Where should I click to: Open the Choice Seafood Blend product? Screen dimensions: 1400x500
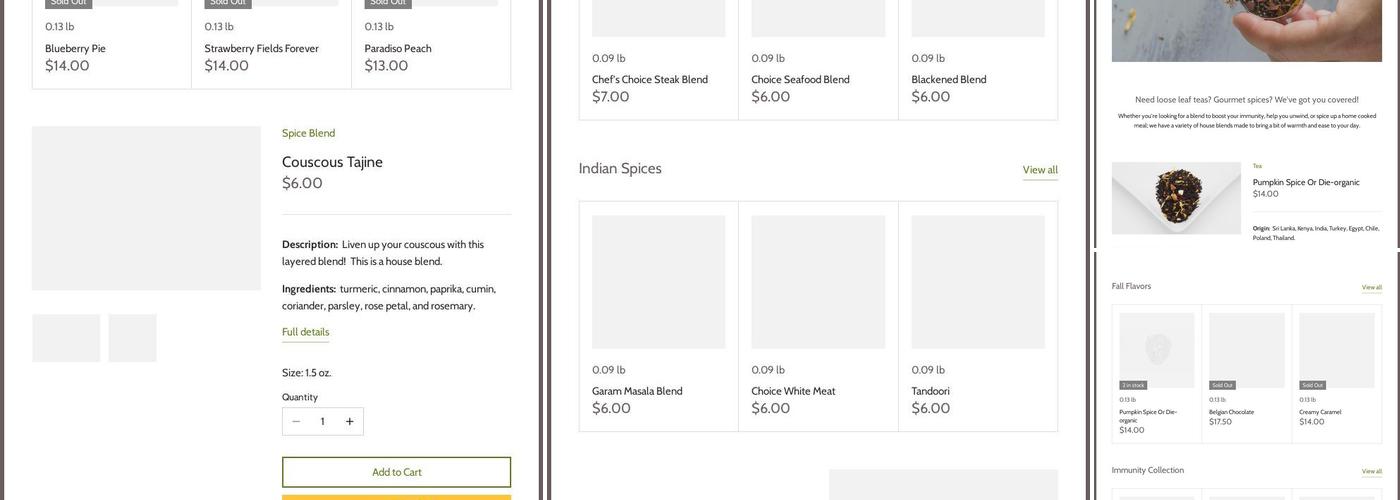[x=800, y=80]
